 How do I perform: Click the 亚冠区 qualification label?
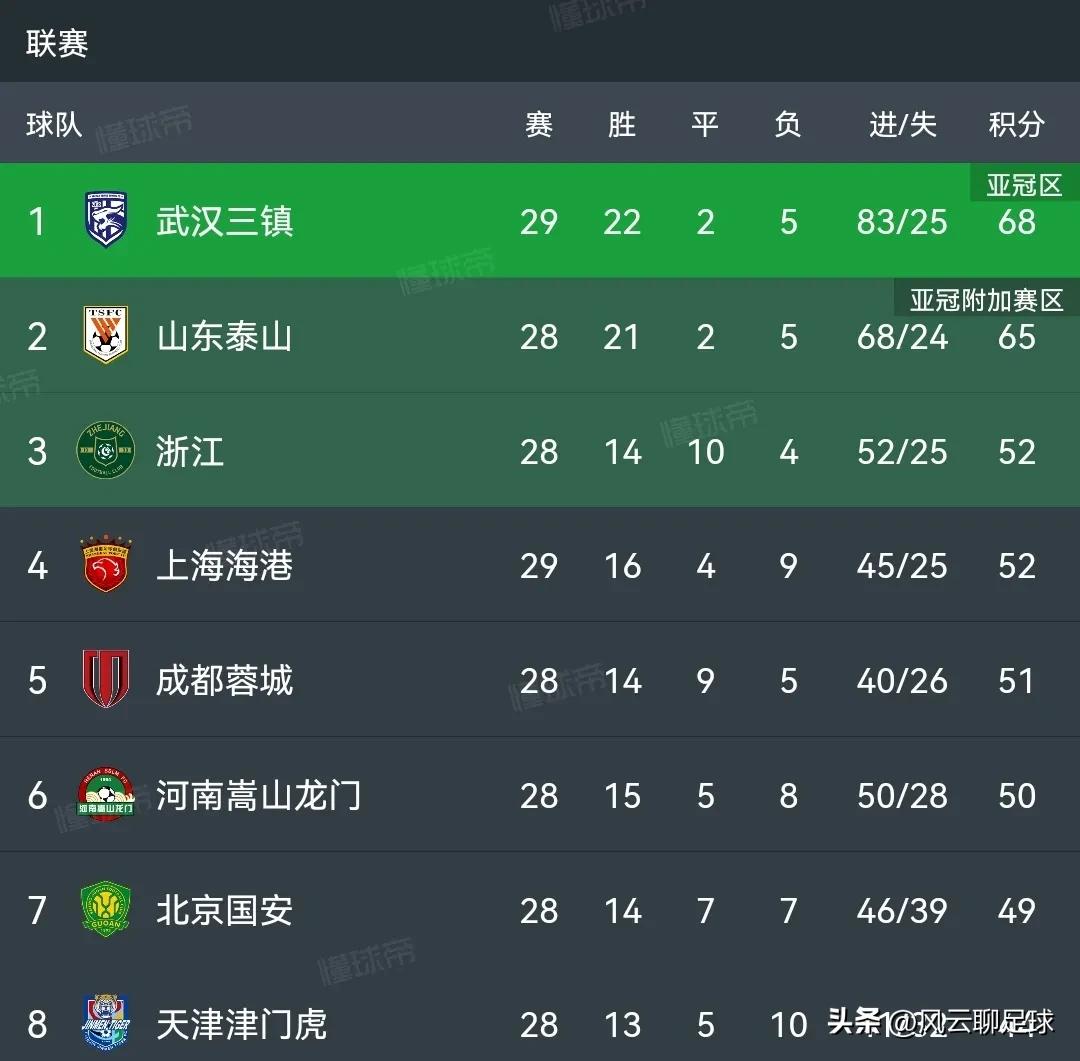tap(1023, 185)
